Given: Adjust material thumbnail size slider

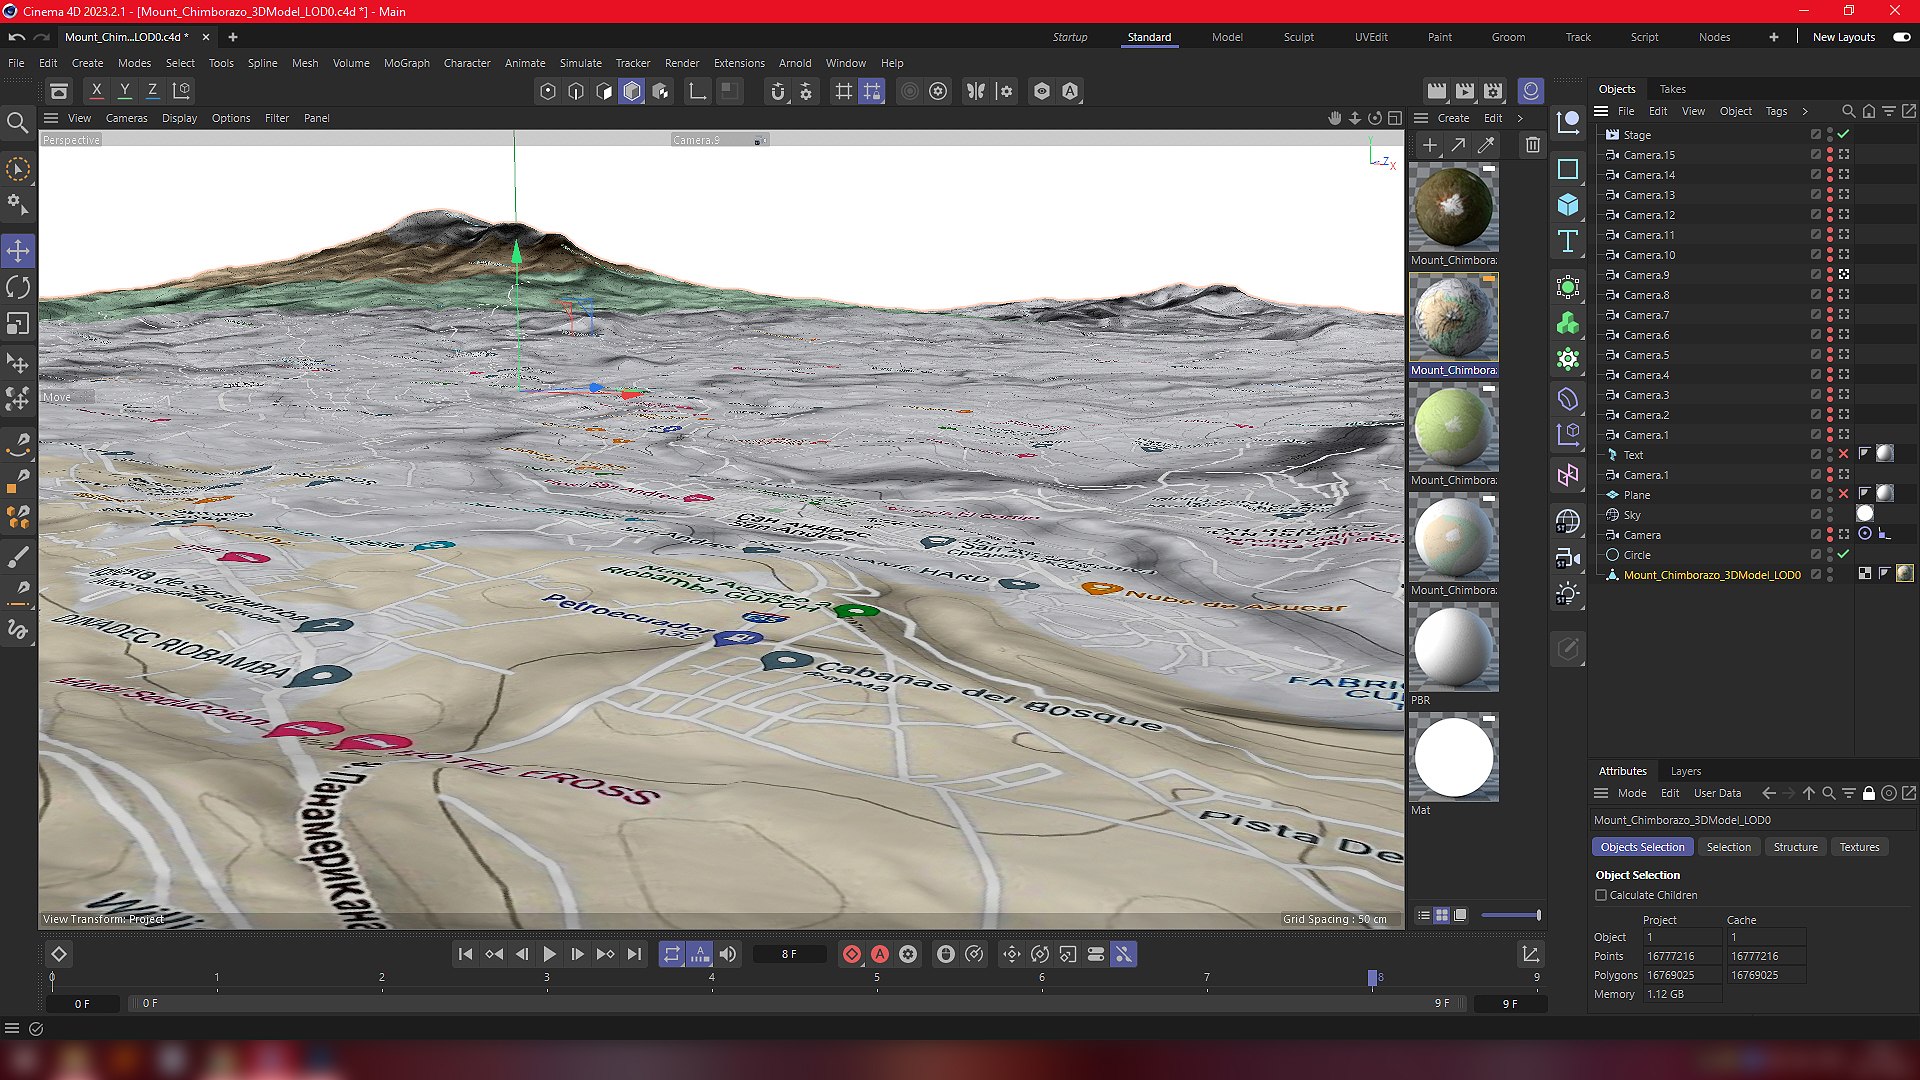Looking at the screenshot, I should pos(1510,915).
